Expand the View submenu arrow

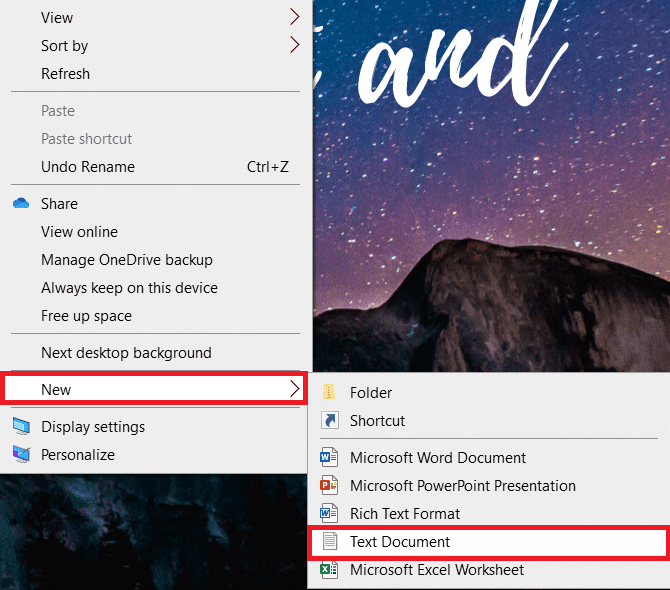(x=294, y=17)
